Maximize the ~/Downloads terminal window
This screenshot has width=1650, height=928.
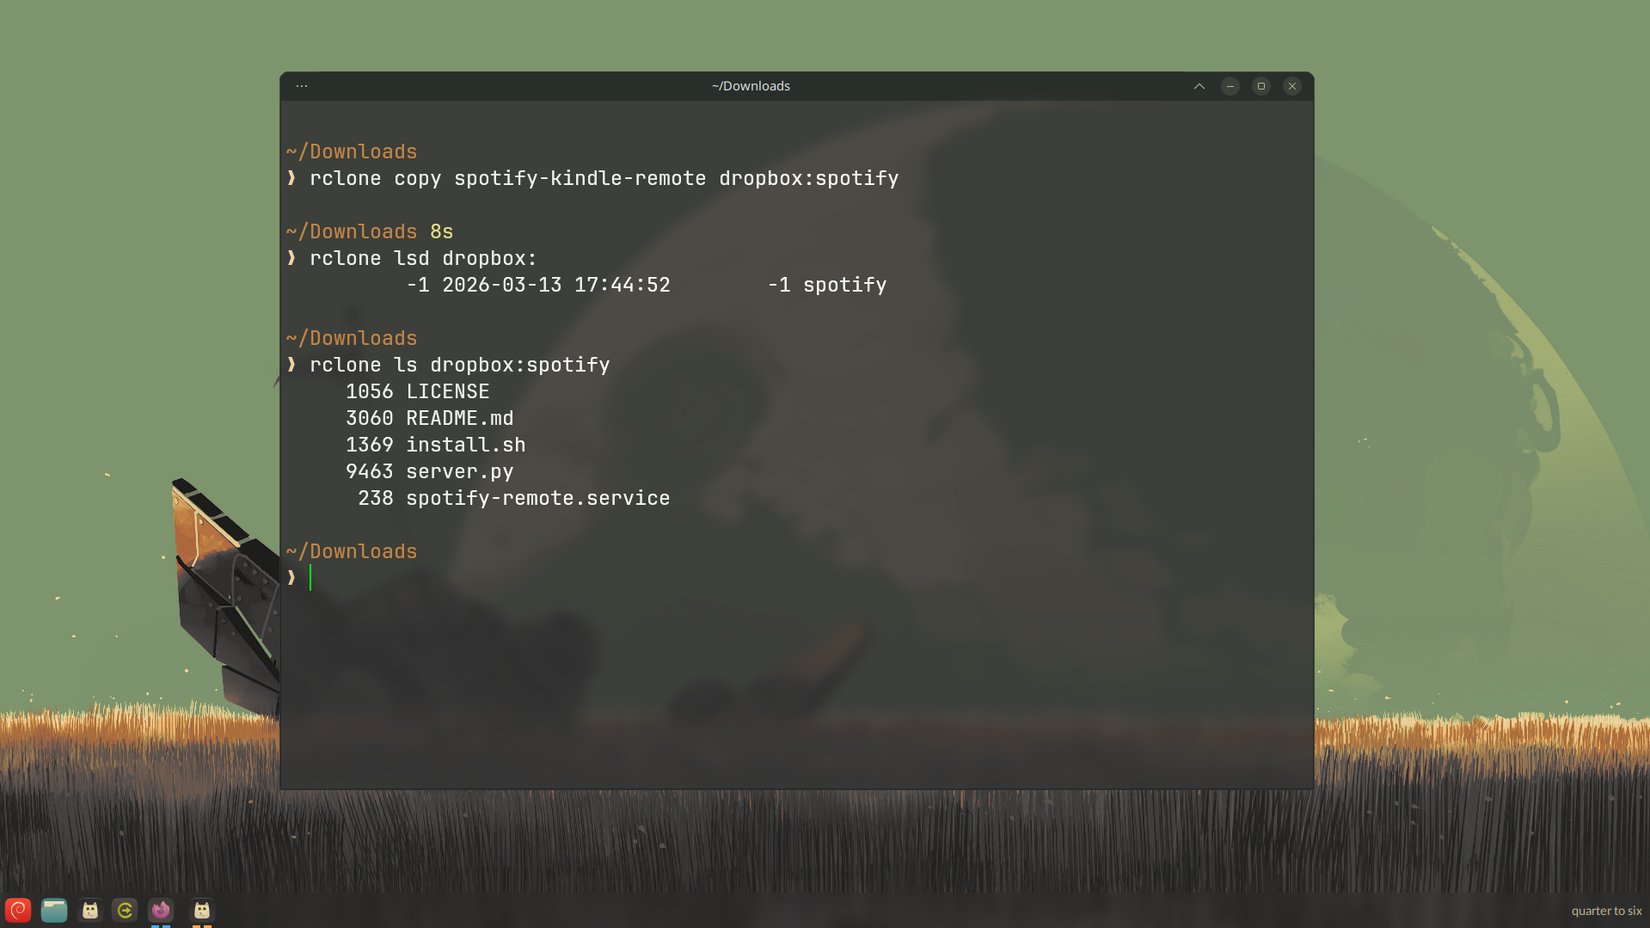1261,86
